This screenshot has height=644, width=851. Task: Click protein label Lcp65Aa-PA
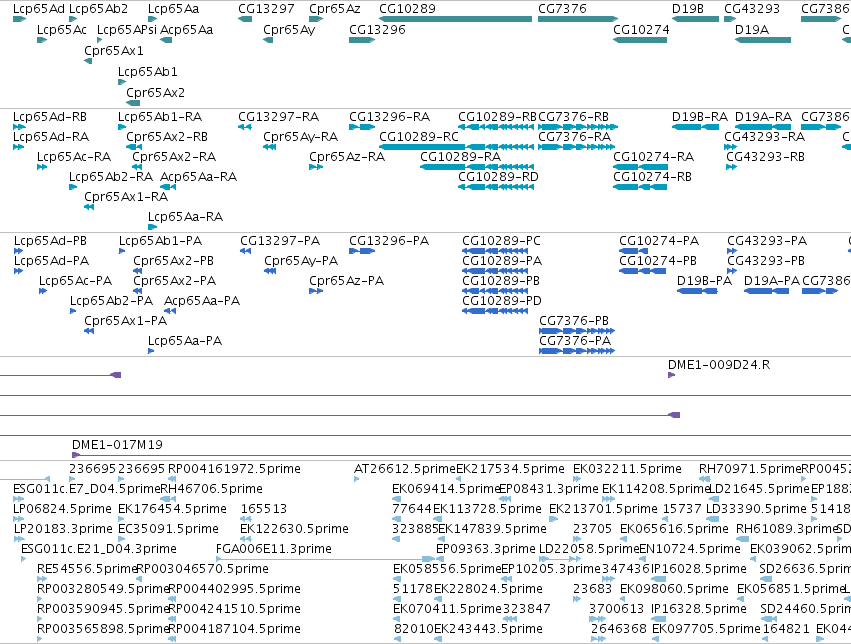pos(185,341)
